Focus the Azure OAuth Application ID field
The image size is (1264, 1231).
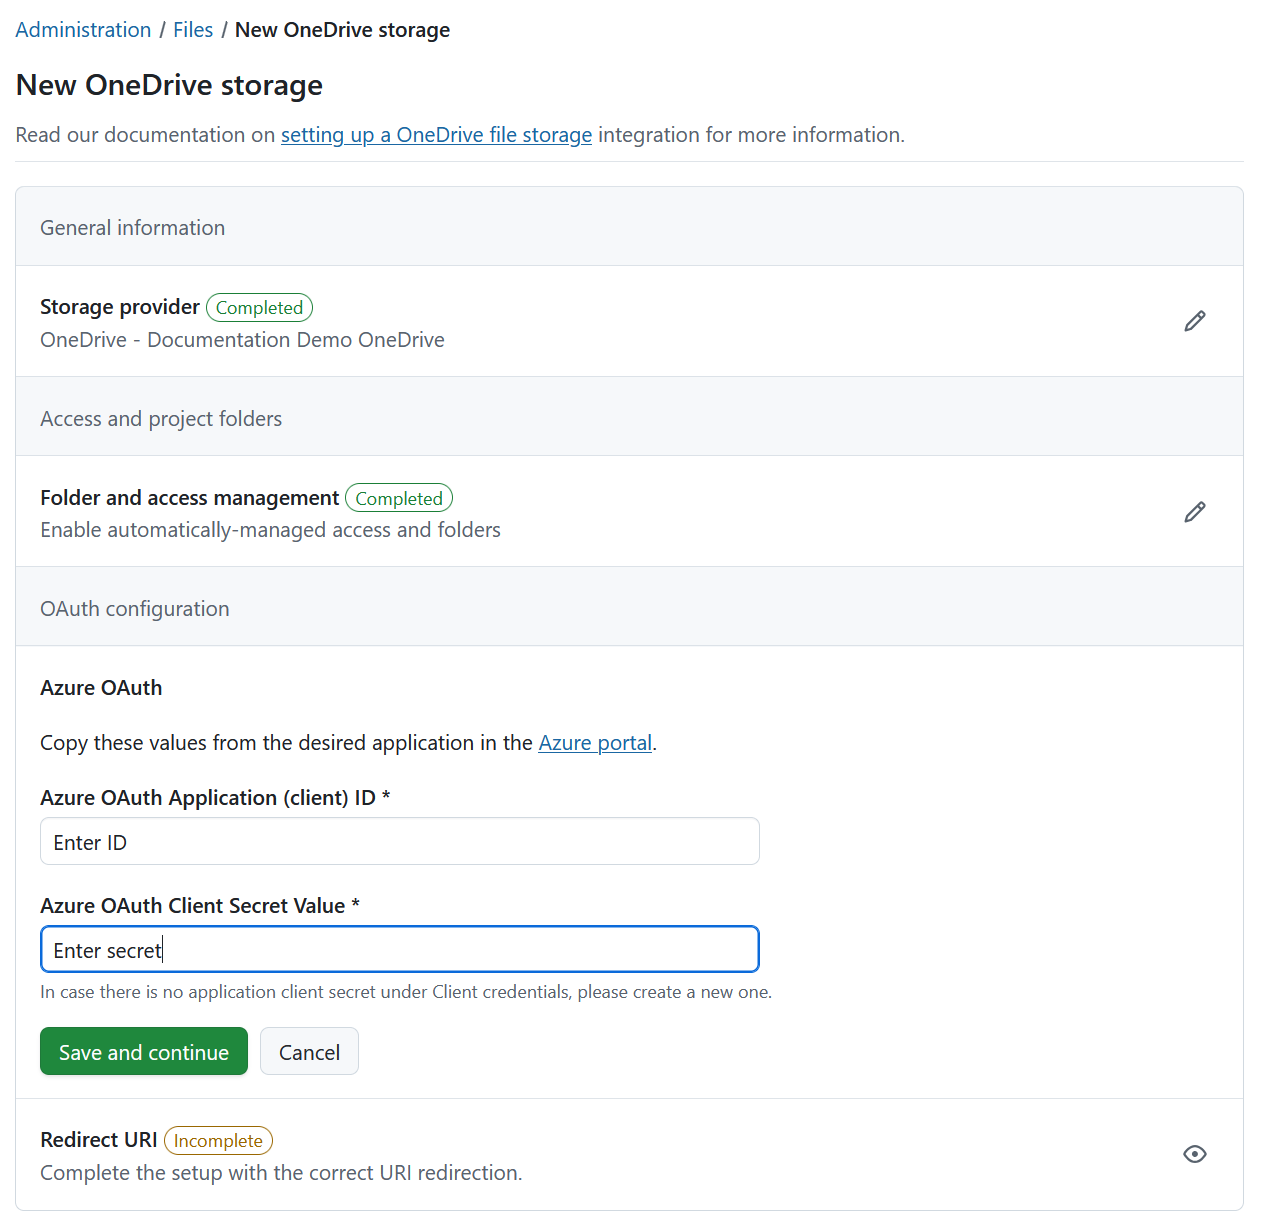click(399, 841)
